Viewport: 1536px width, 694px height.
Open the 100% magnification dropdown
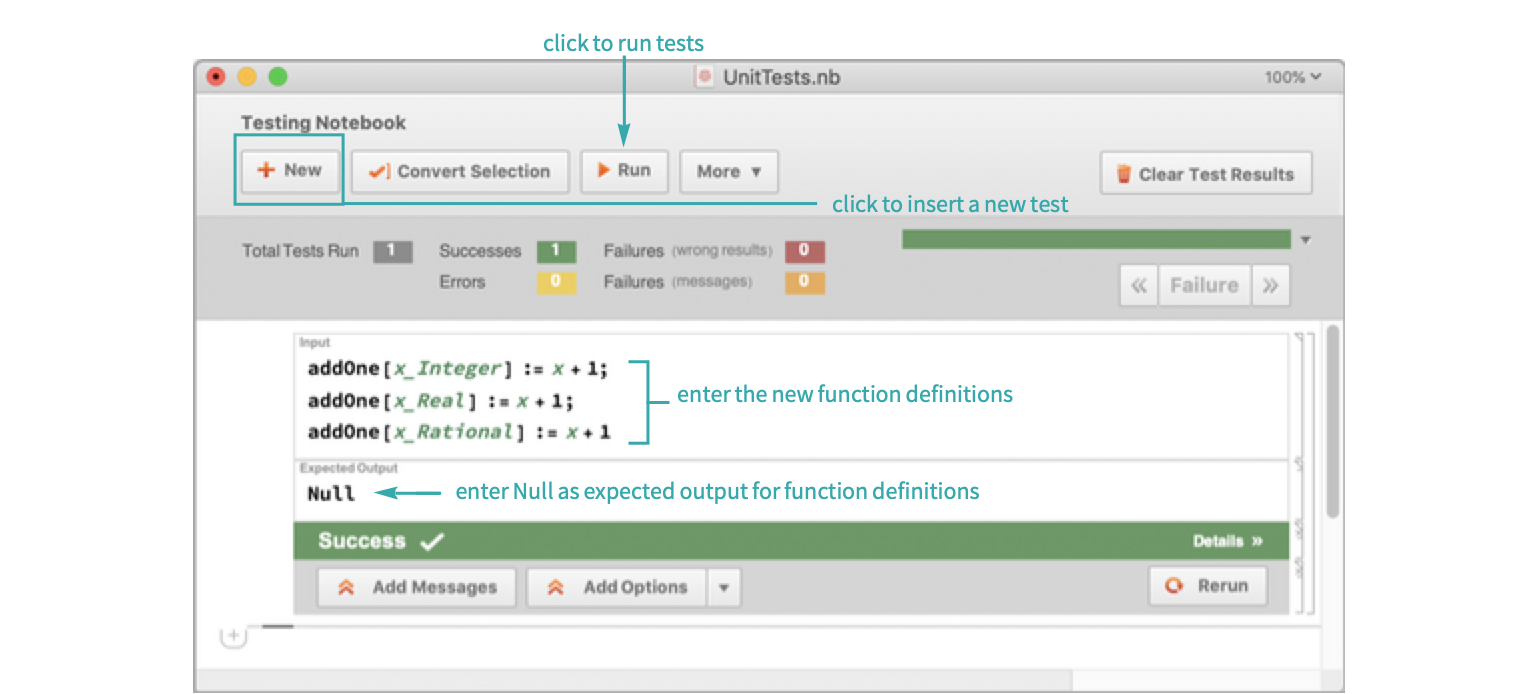tap(1292, 77)
